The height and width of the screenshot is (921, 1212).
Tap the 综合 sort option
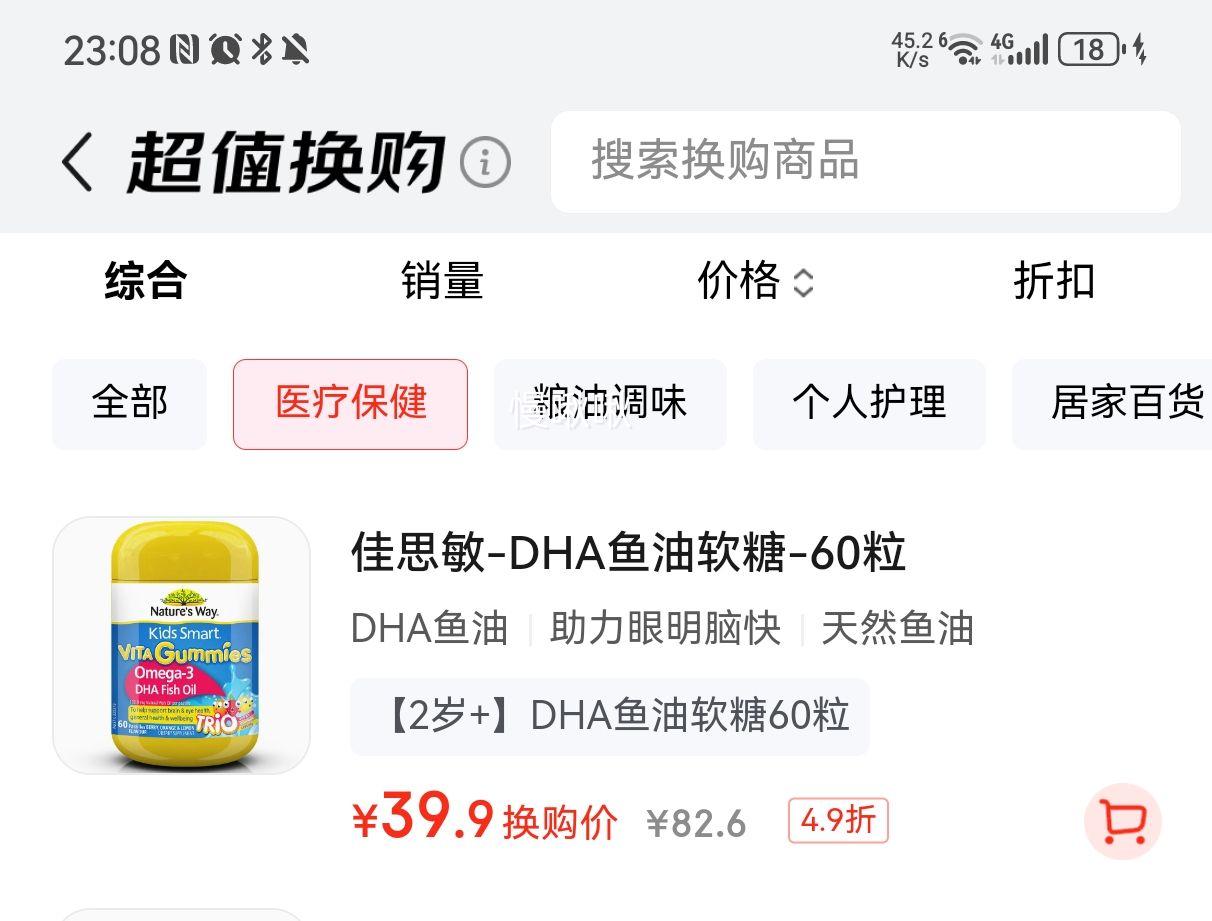(143, 283)
